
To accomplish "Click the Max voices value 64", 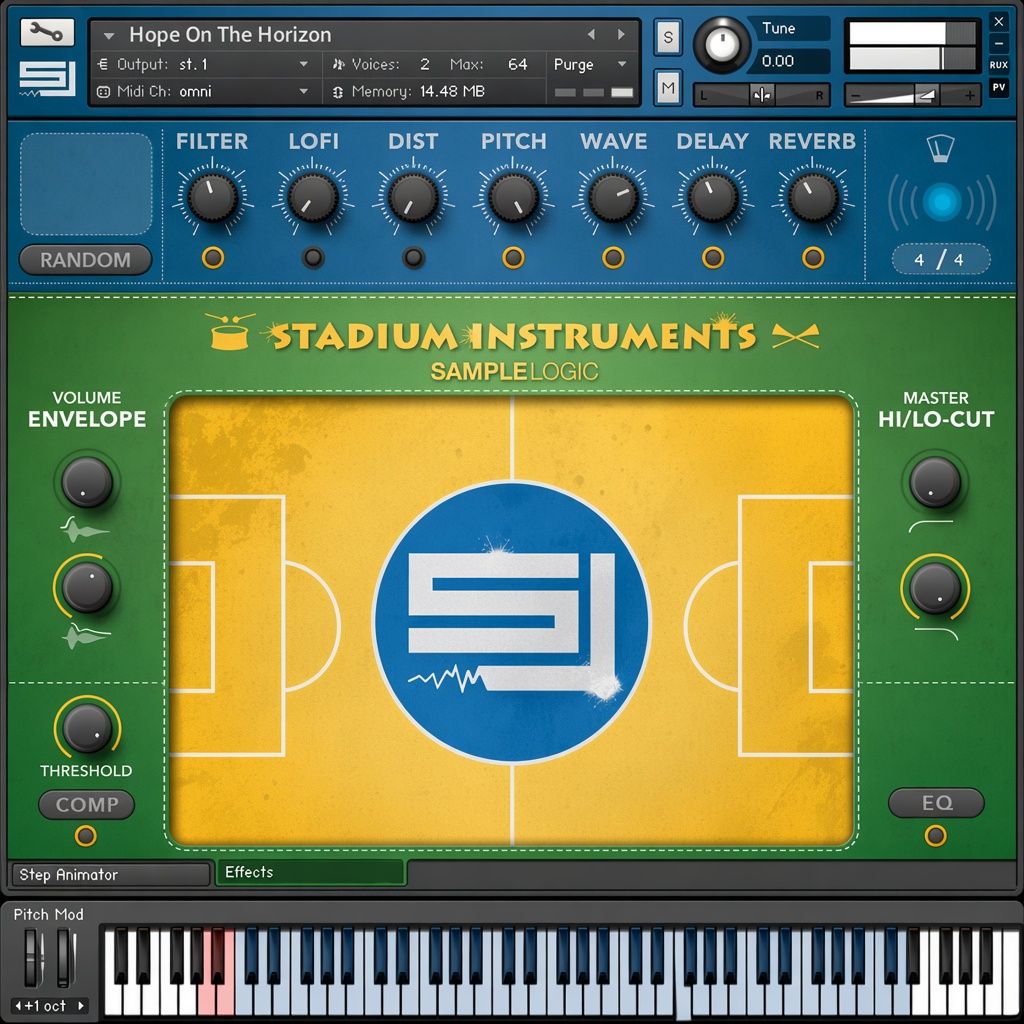I will point(517,64).
